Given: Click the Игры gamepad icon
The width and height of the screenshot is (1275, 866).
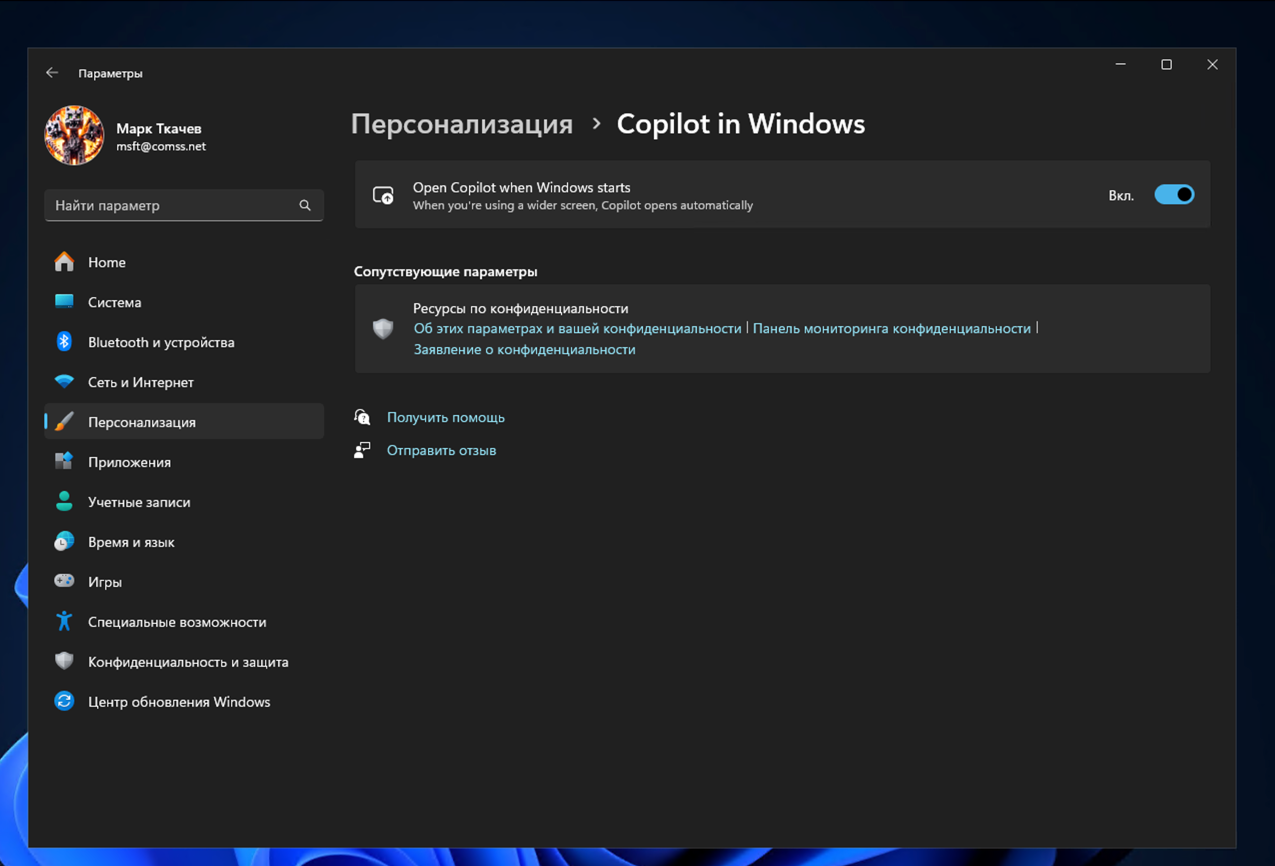Looking at the screenshot, I should (x=64, y=582).
